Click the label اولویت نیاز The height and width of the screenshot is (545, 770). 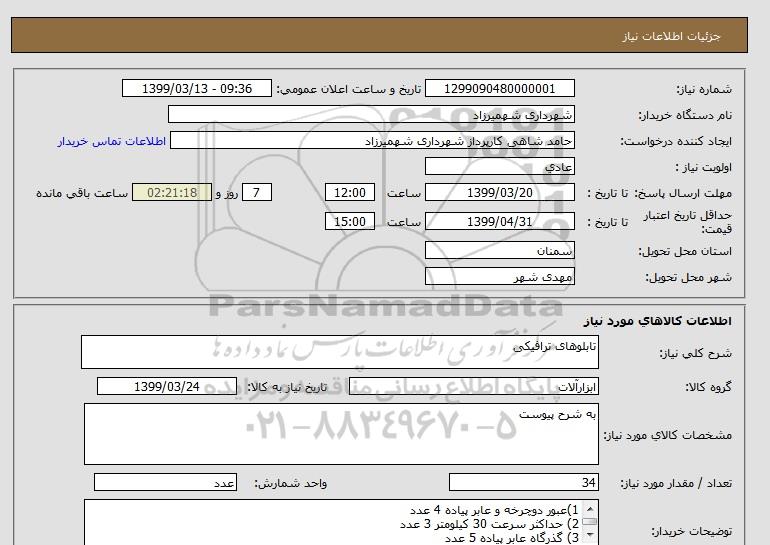tap(704, 167)
